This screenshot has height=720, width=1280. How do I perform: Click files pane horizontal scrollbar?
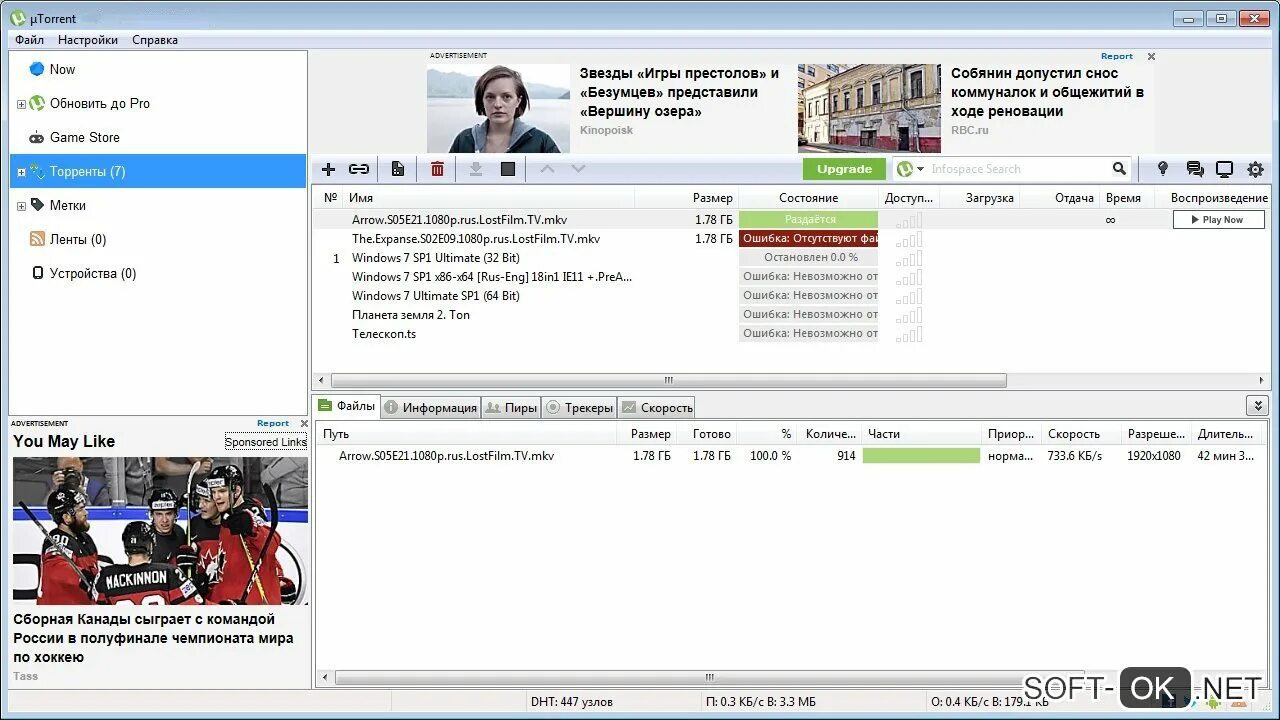[710, 677]
